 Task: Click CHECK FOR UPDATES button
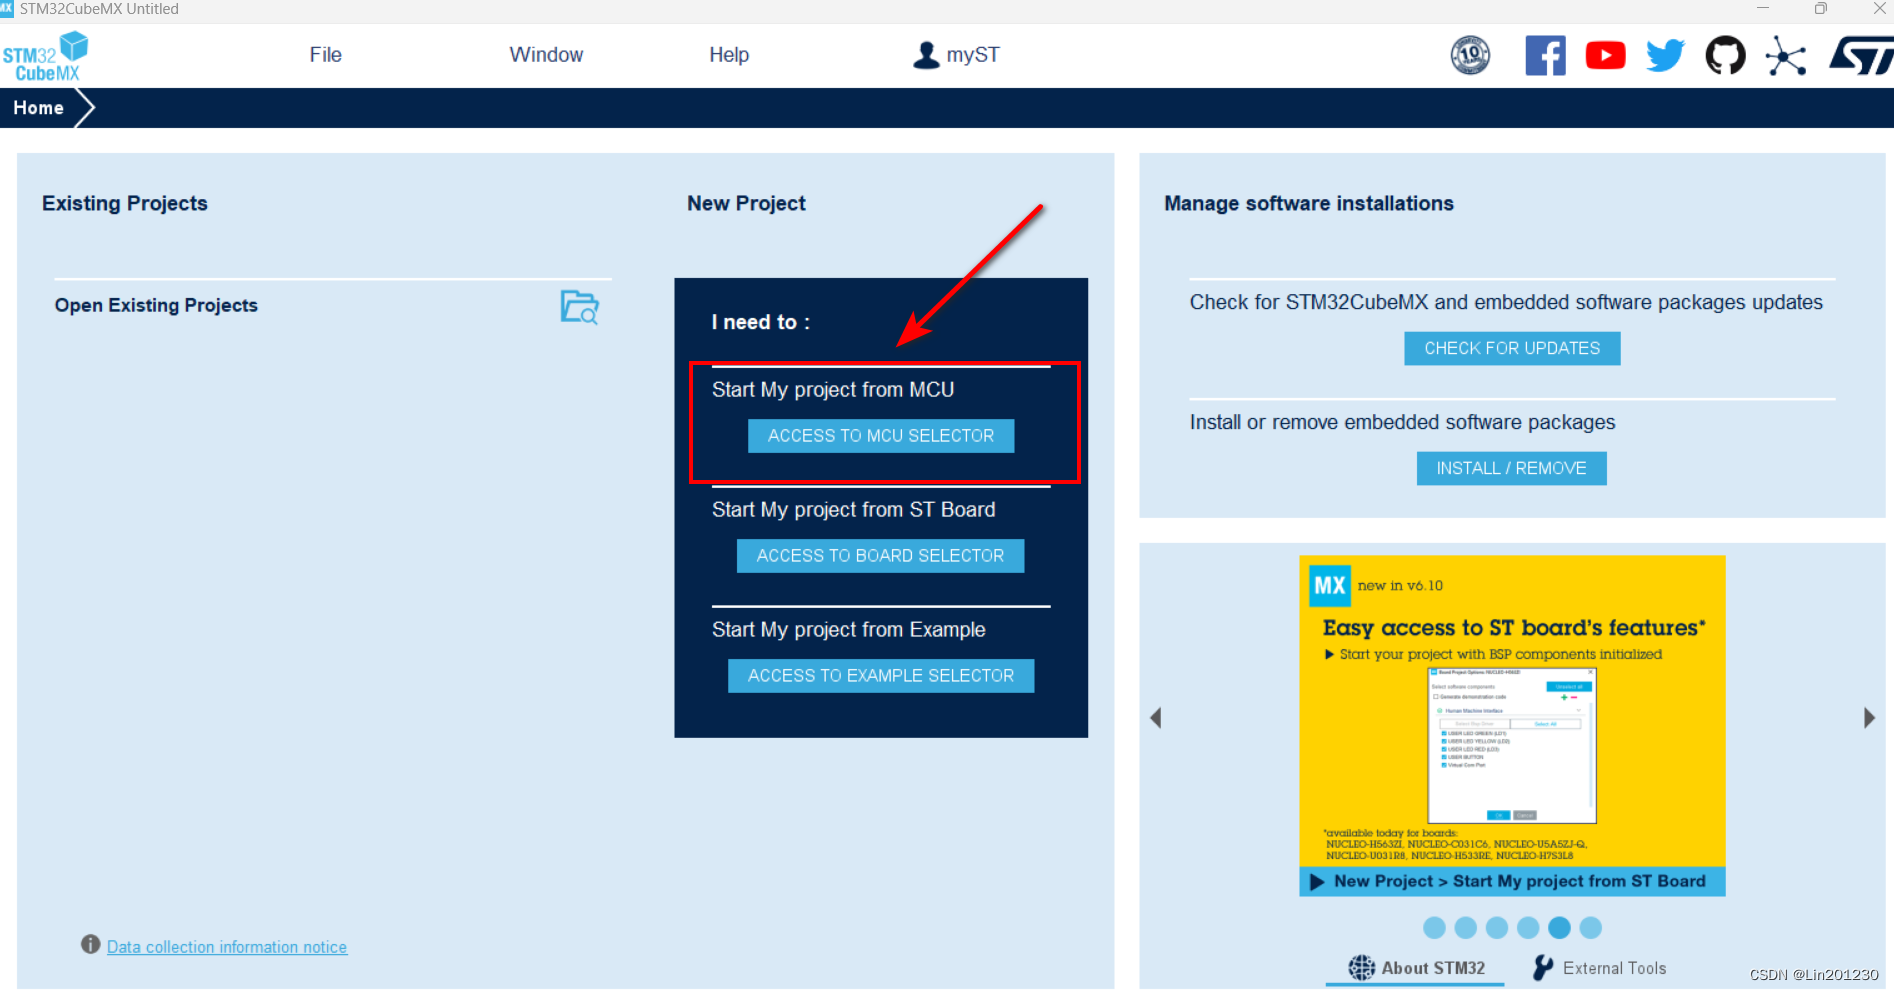pos(1512,348)
